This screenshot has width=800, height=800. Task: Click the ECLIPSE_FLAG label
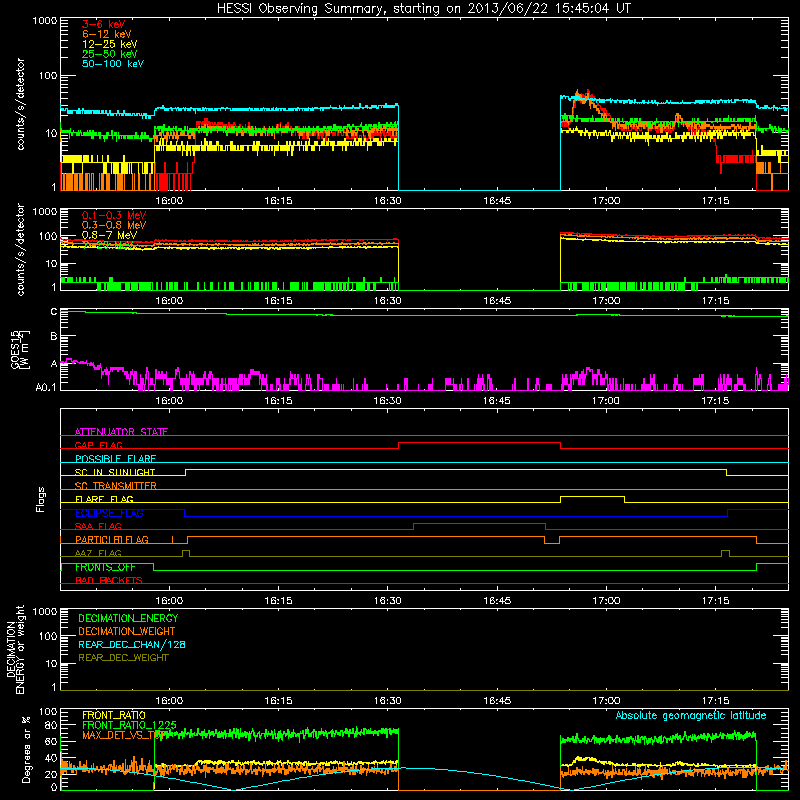tap(109, 513)
